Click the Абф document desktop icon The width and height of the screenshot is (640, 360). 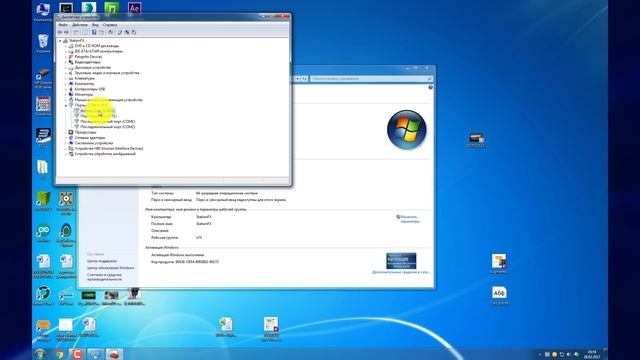click(499, 296)
